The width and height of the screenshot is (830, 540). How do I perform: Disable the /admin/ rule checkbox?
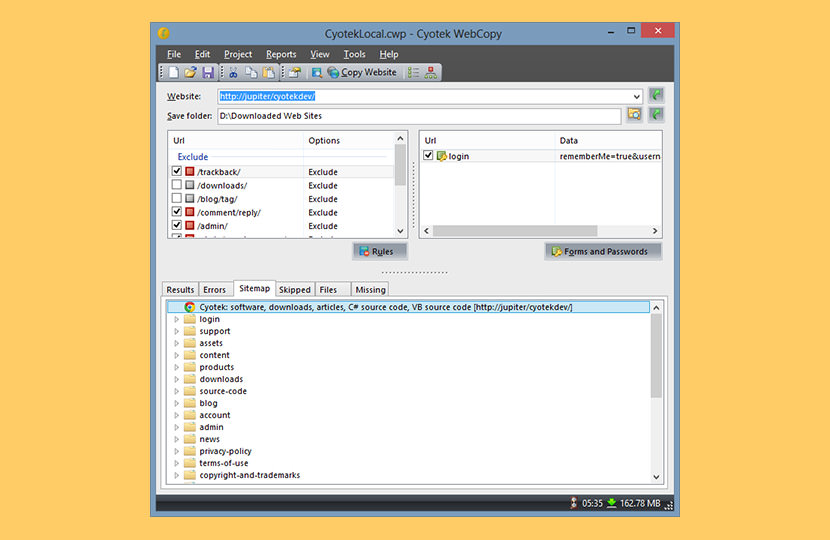pyautogui.click(x=177, y=225)
